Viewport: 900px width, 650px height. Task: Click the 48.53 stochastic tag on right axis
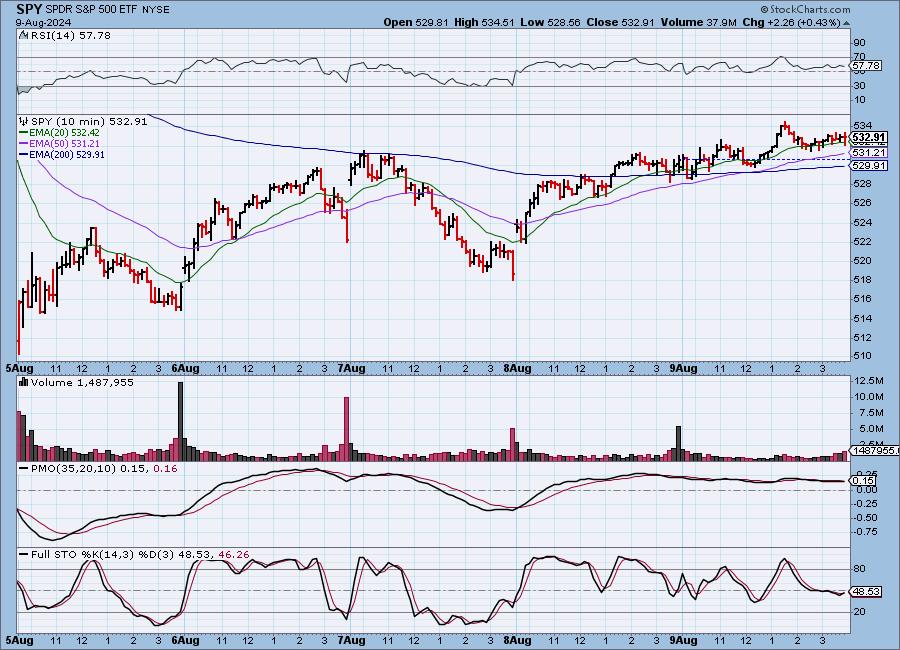point(866,591)
